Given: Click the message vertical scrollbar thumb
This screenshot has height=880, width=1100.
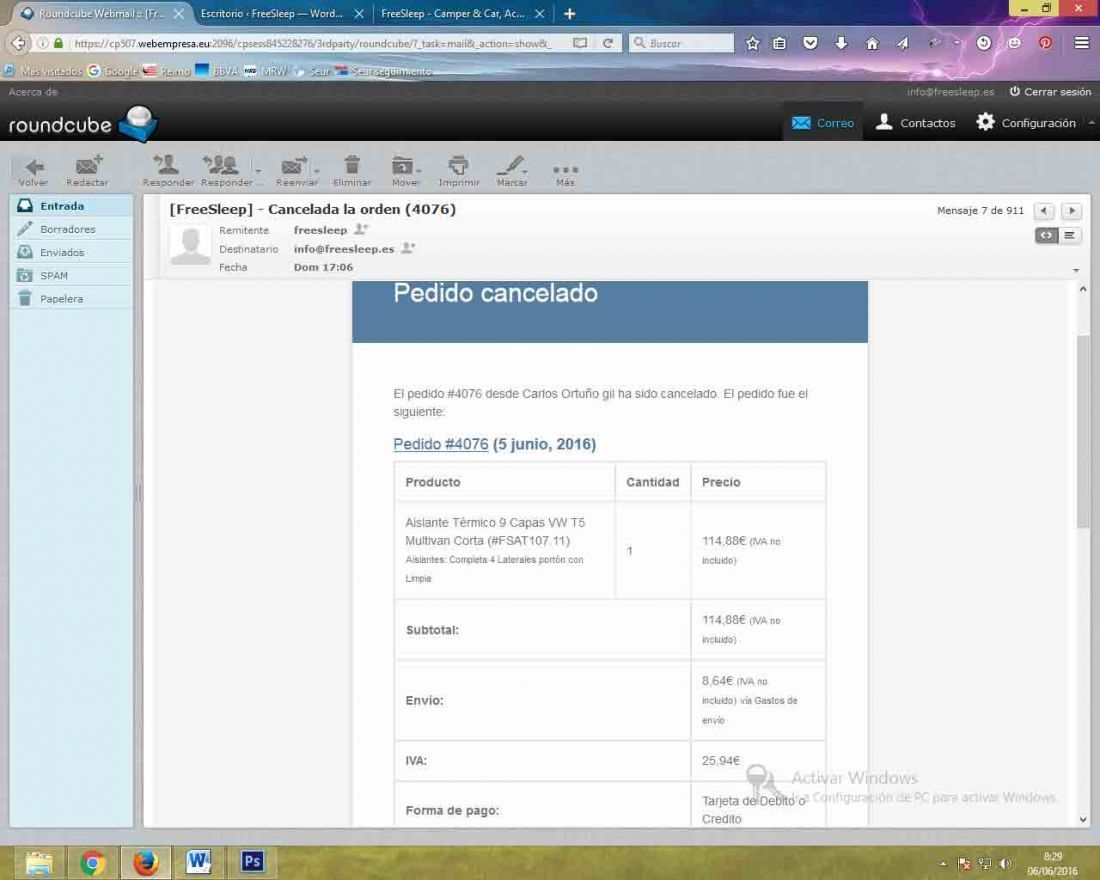Looking at the screenshot, I should pyautogui.click(x=1082, y=432).
